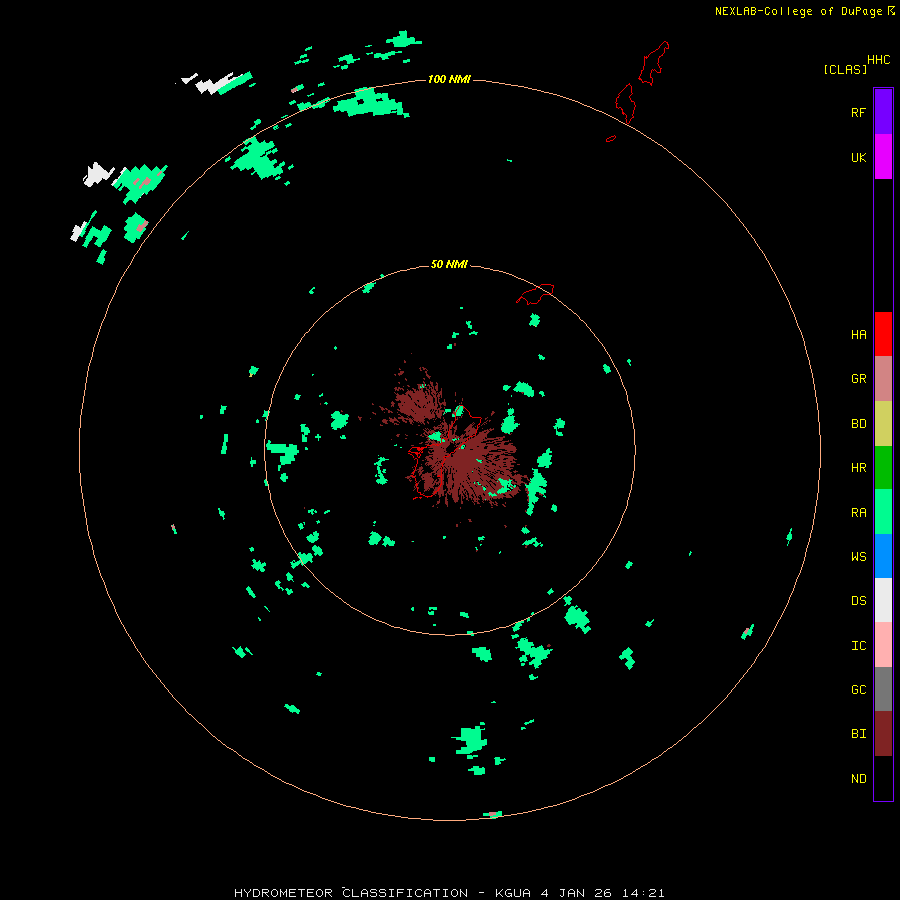Viewport: 900px width, 900px height.
Task: Click the RF legend label
Action: [859, 112]
